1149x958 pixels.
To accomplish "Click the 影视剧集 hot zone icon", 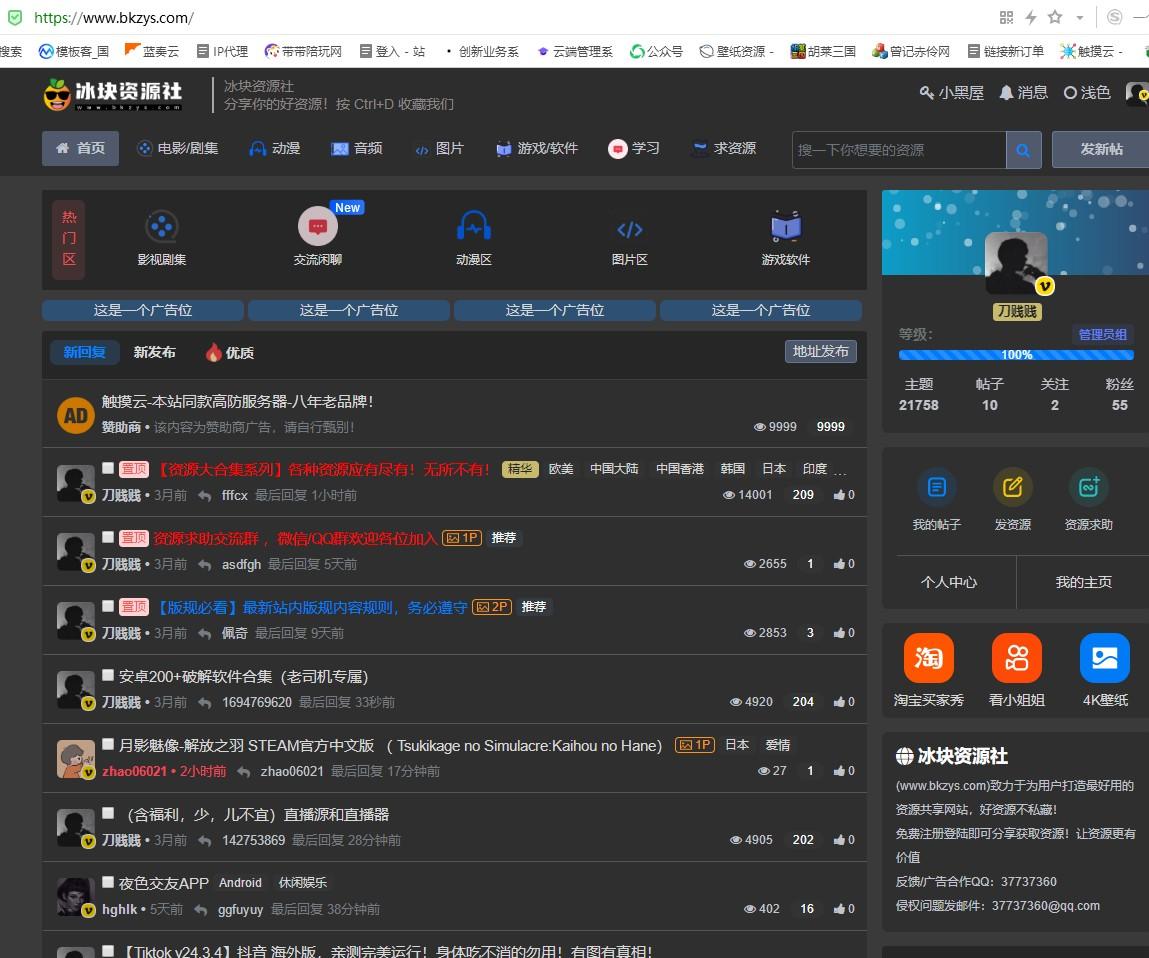I will coord(162,228).
